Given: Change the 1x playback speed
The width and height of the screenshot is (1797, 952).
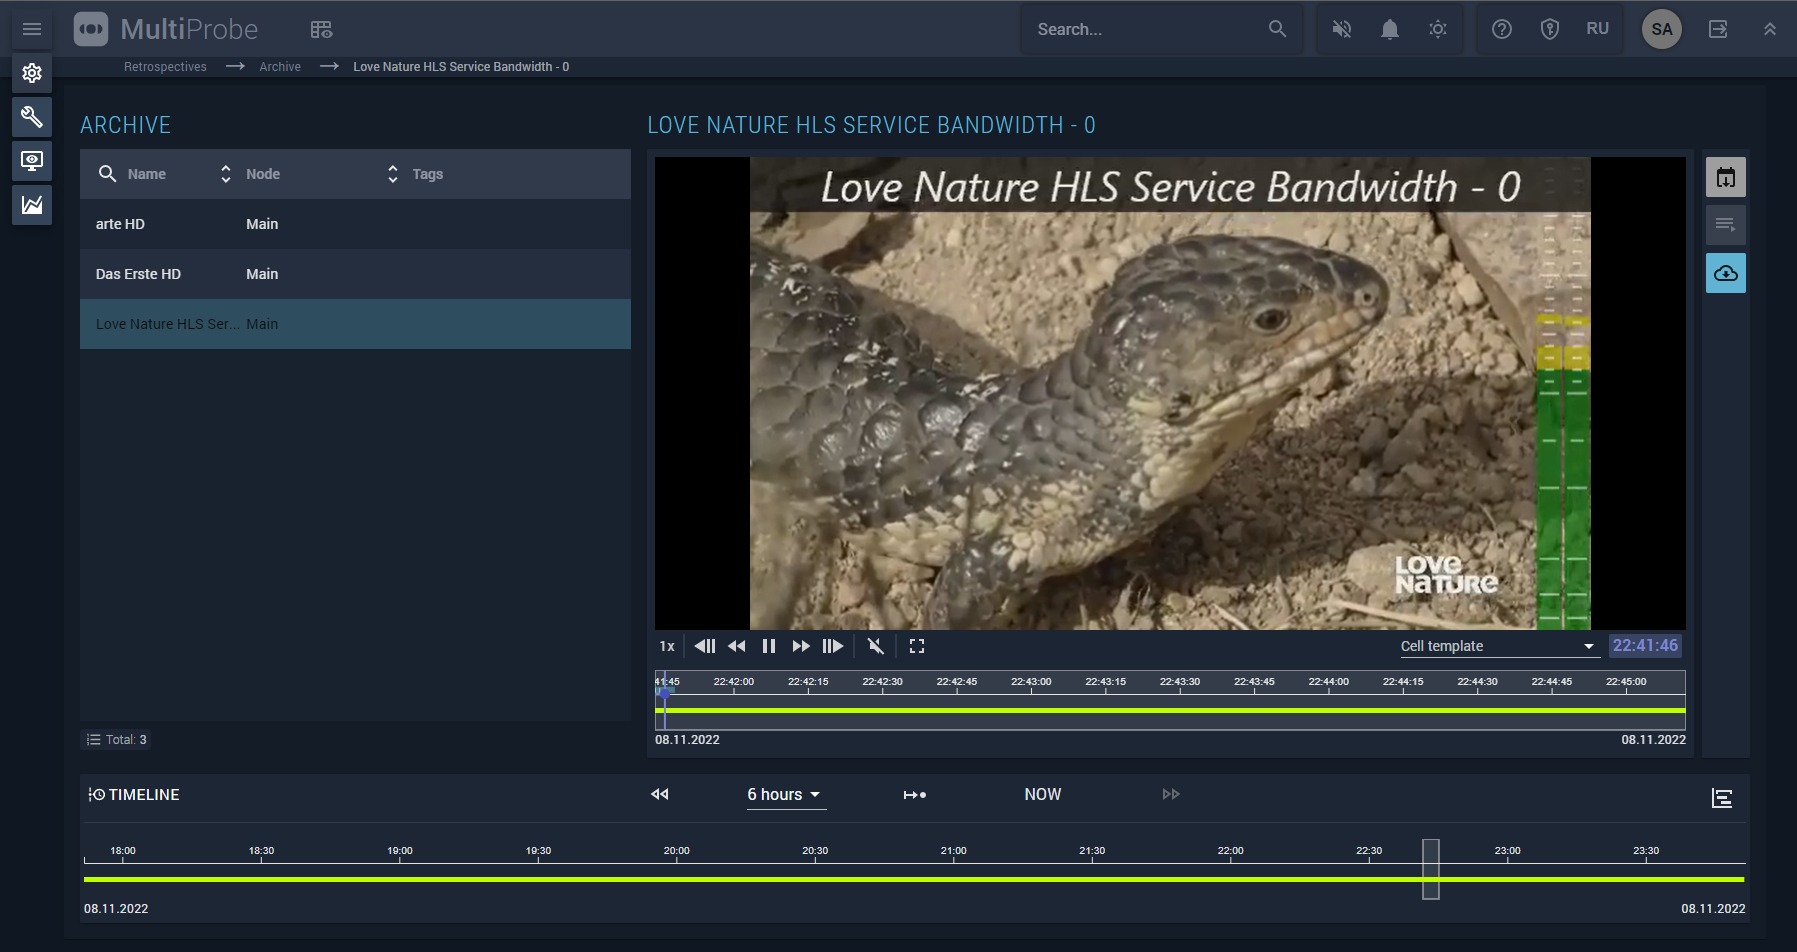Looking at the screenshot, I should (x=667, y=646).
